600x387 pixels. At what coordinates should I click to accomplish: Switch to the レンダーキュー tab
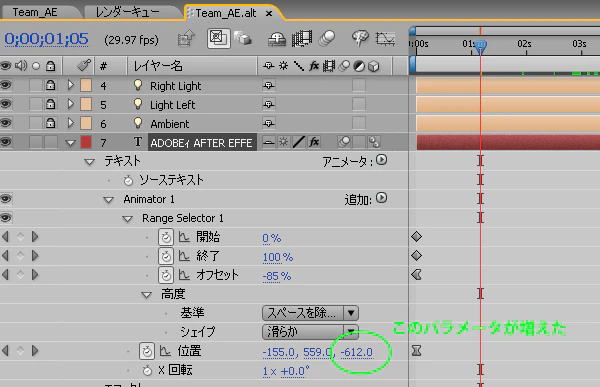[x=127, y=12]
